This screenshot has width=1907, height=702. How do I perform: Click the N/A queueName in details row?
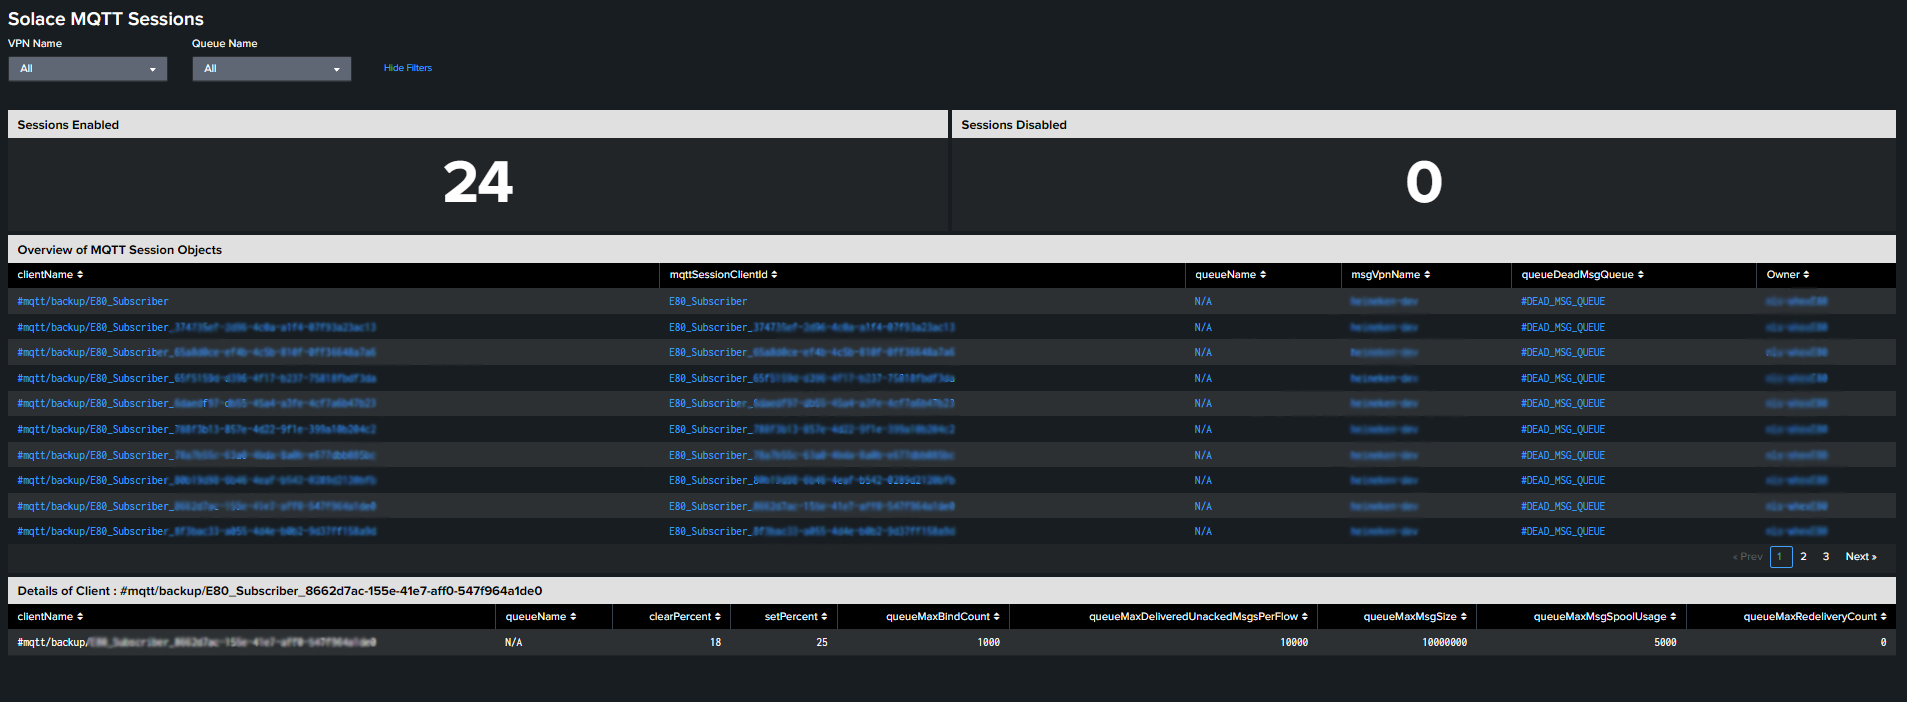(513, 643)
